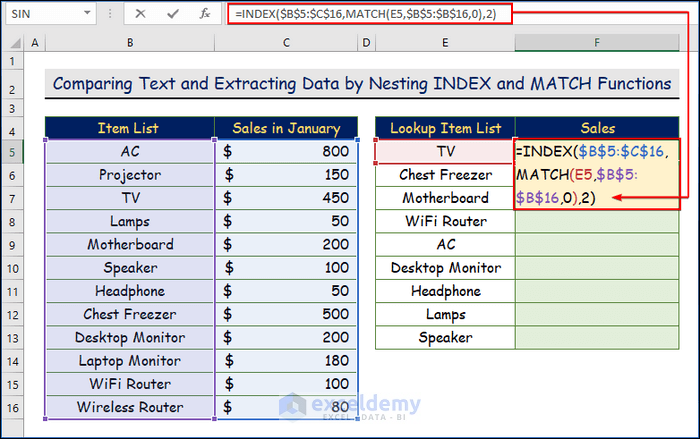Click editing cell F5 with INDEX formula
700x439 pixels.
597,175
